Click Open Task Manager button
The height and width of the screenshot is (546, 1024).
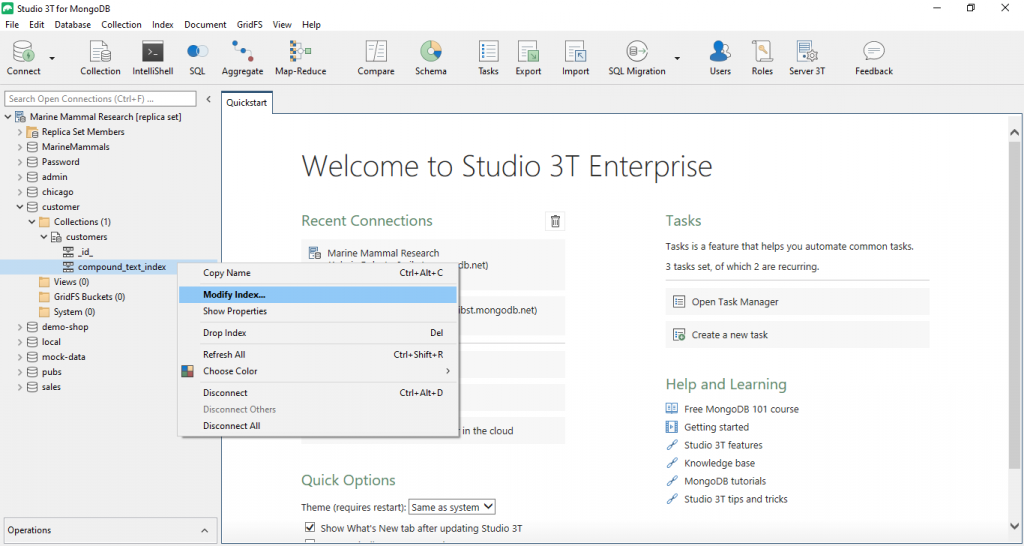[x=797, y=302]
